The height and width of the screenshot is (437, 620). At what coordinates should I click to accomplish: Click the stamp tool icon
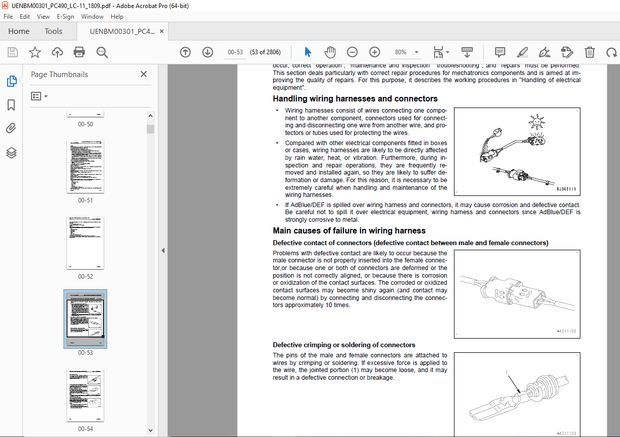point(567,52)
